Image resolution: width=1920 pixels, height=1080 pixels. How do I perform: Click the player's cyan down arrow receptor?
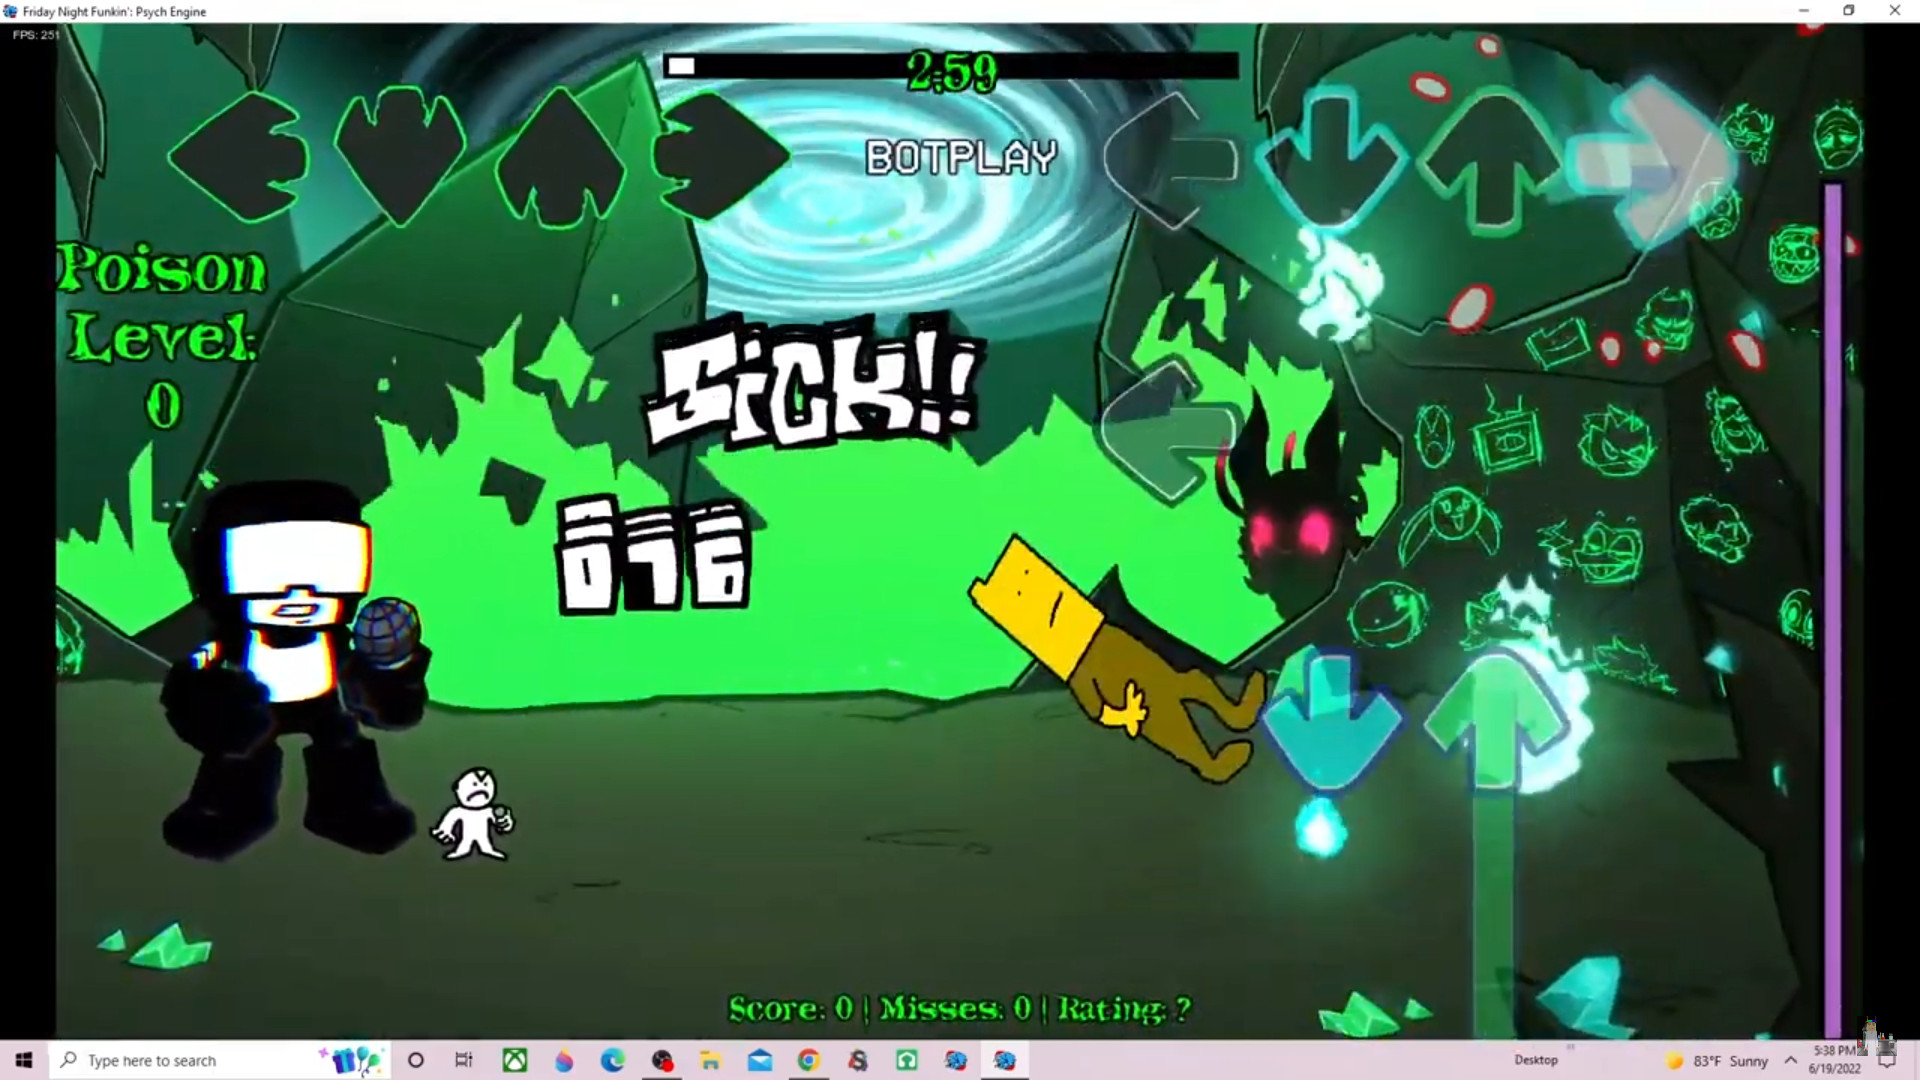pos(1330,160)
